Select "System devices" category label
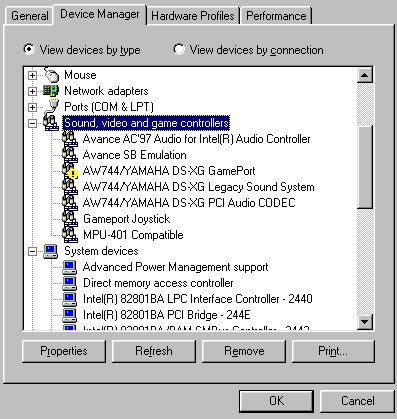The height and width of the screenshot is (419, 397). click(101, 251)
